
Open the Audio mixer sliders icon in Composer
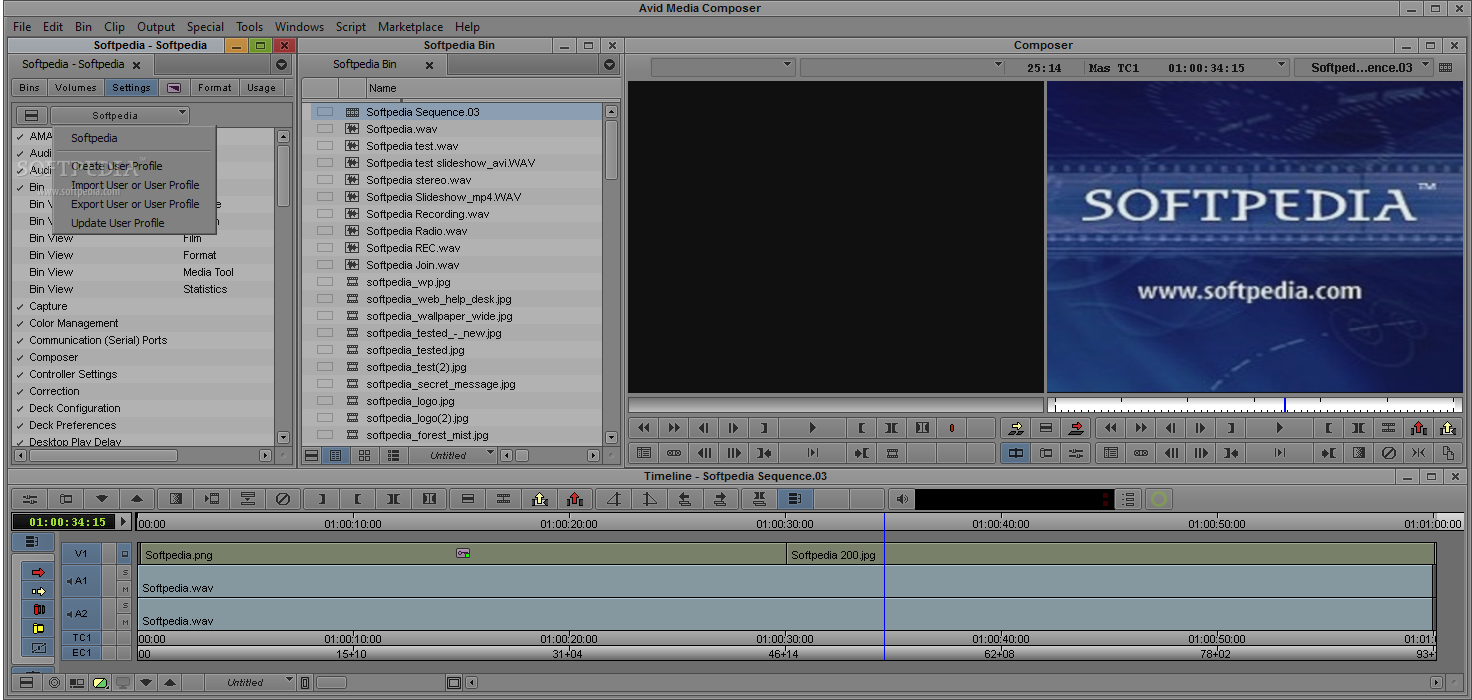pyautogui.click(x=1076, y=453)
